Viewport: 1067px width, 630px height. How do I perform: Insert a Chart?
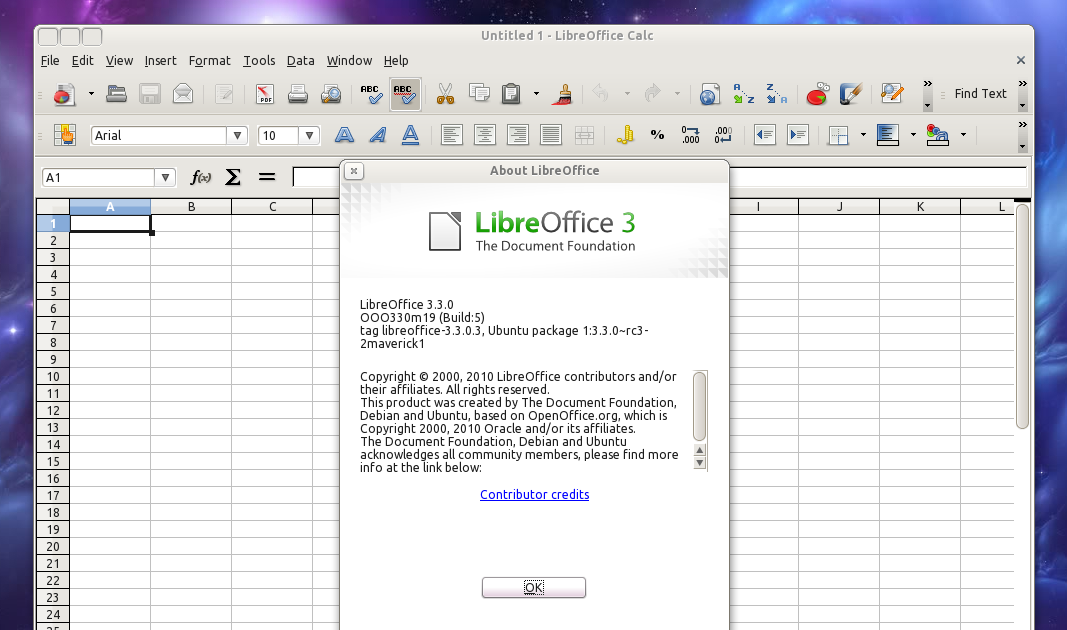point(817,94)
